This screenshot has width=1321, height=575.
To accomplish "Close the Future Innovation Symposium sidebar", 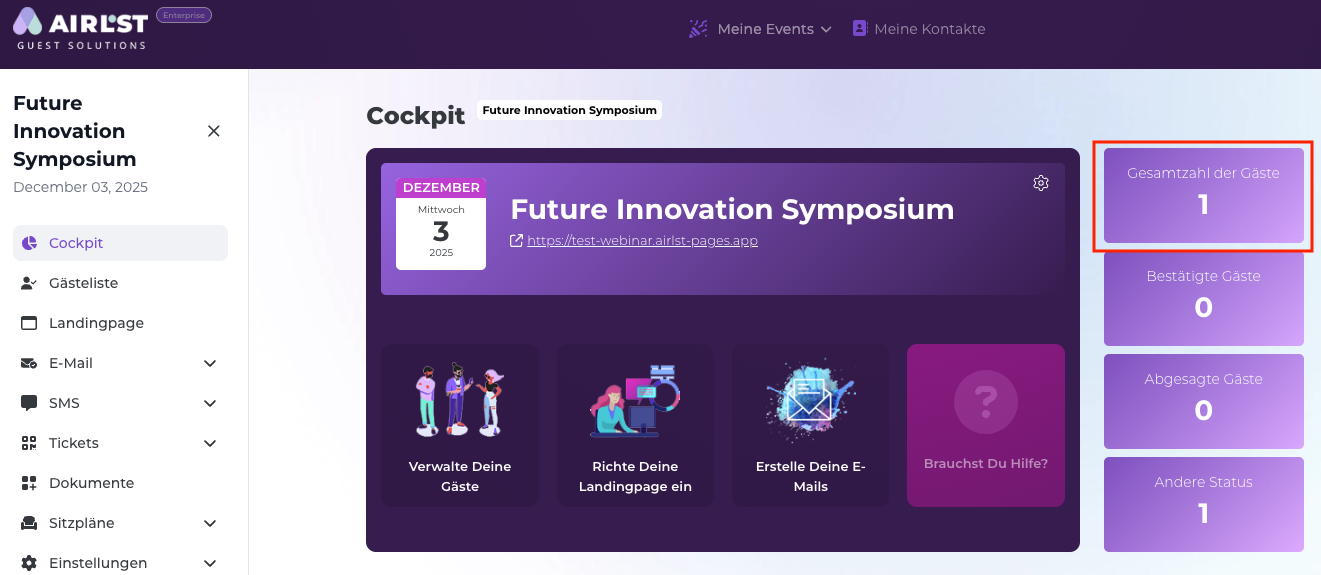I will click(213, 131).
